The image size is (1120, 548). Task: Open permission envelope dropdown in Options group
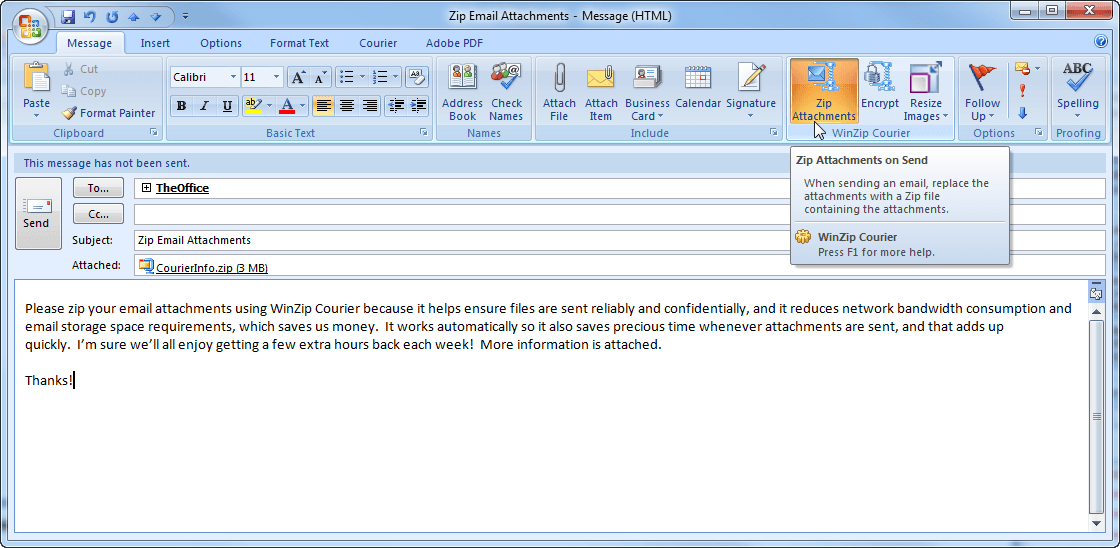click(1027, 69)
